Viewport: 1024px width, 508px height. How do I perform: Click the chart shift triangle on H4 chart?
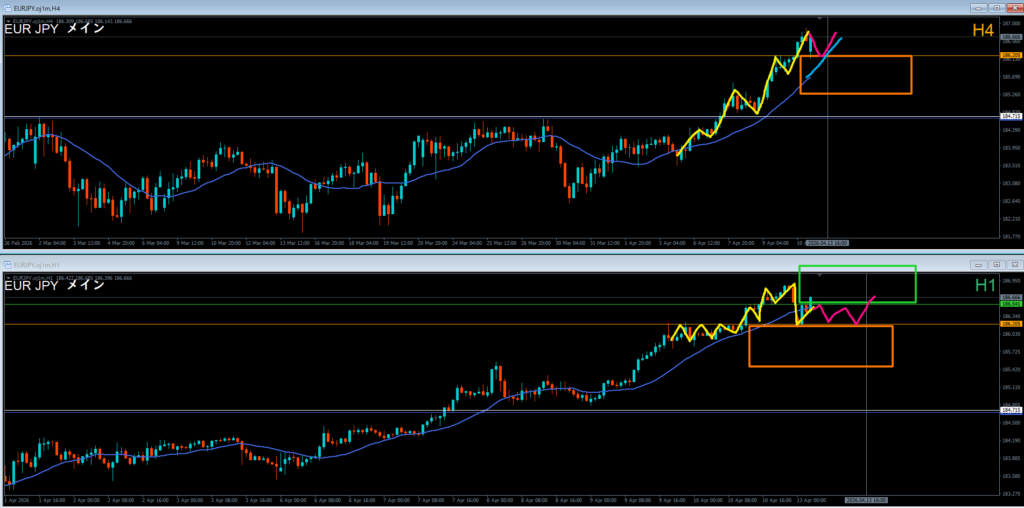(x=821, y=18)
